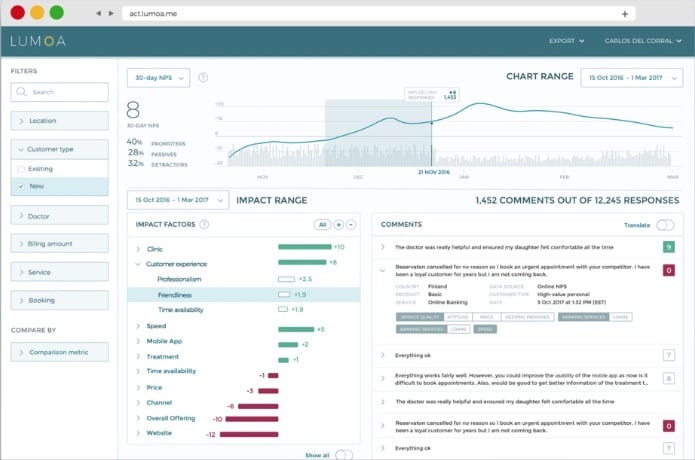Expand the Speed impact factor
695x460 pixels.
point(138,326)
